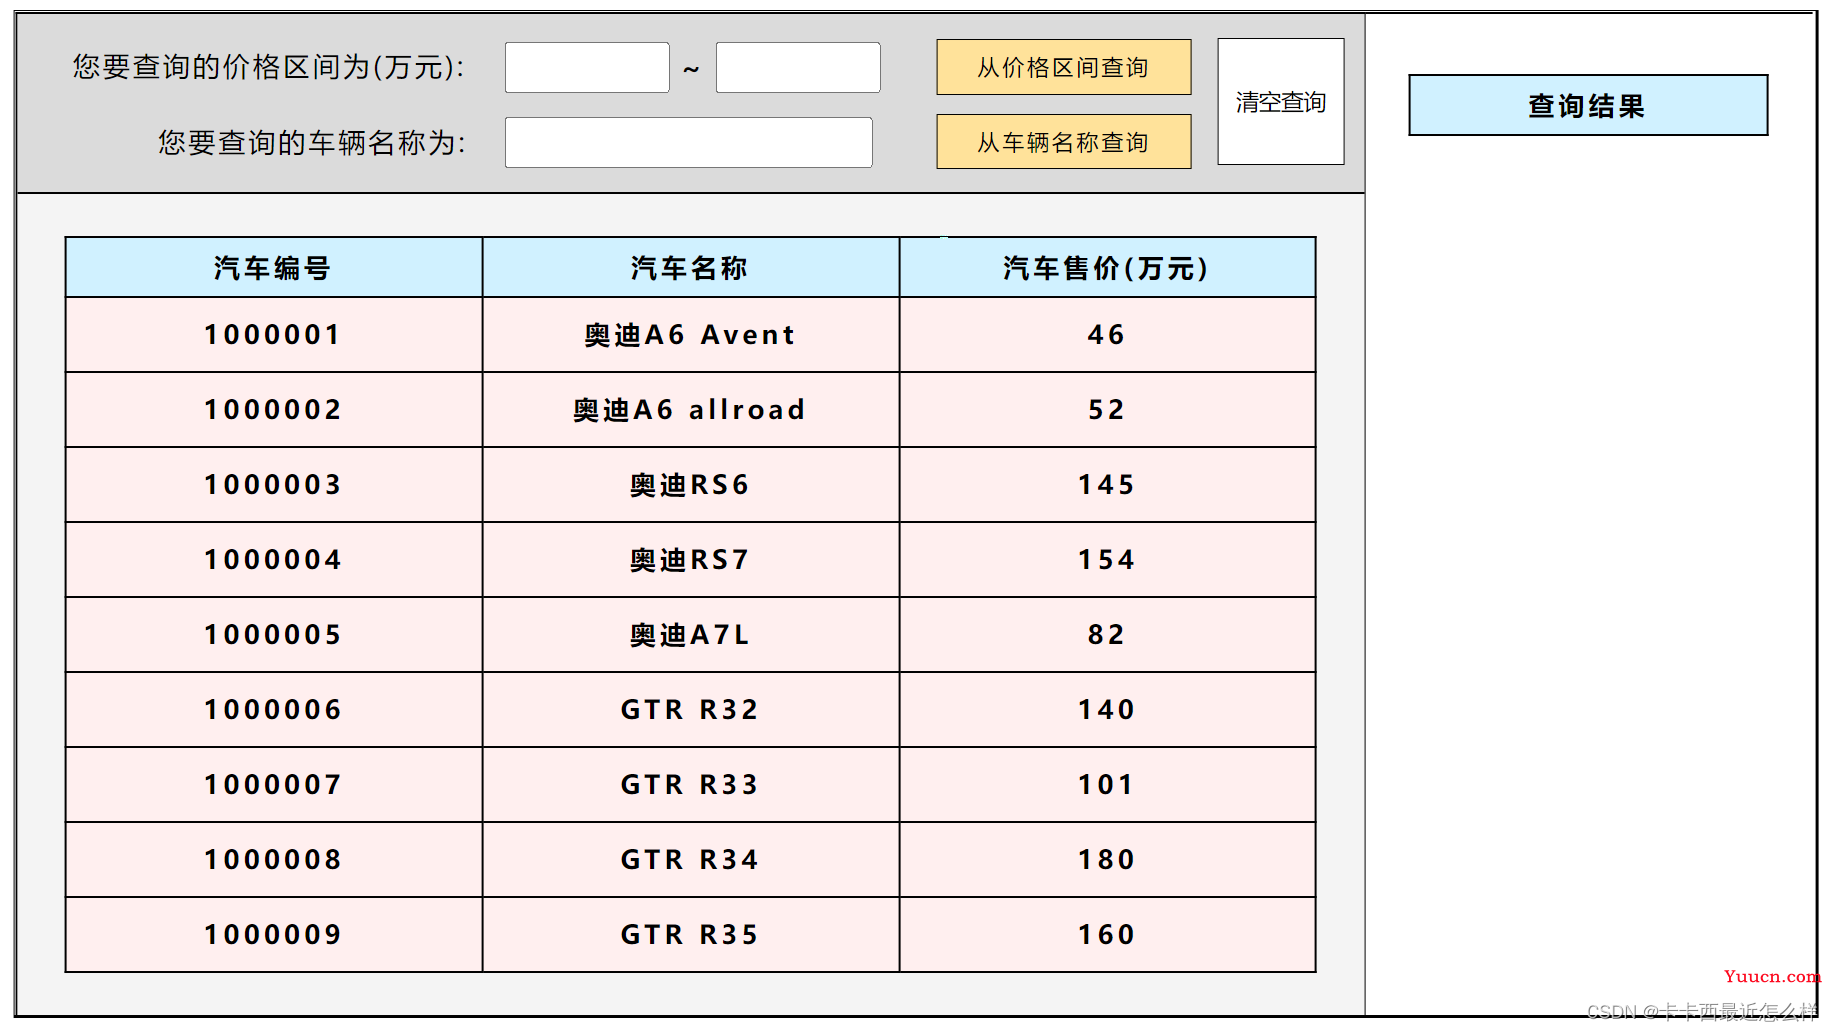Click the price 140 cell
1834x1031 pixels.
1108,710
